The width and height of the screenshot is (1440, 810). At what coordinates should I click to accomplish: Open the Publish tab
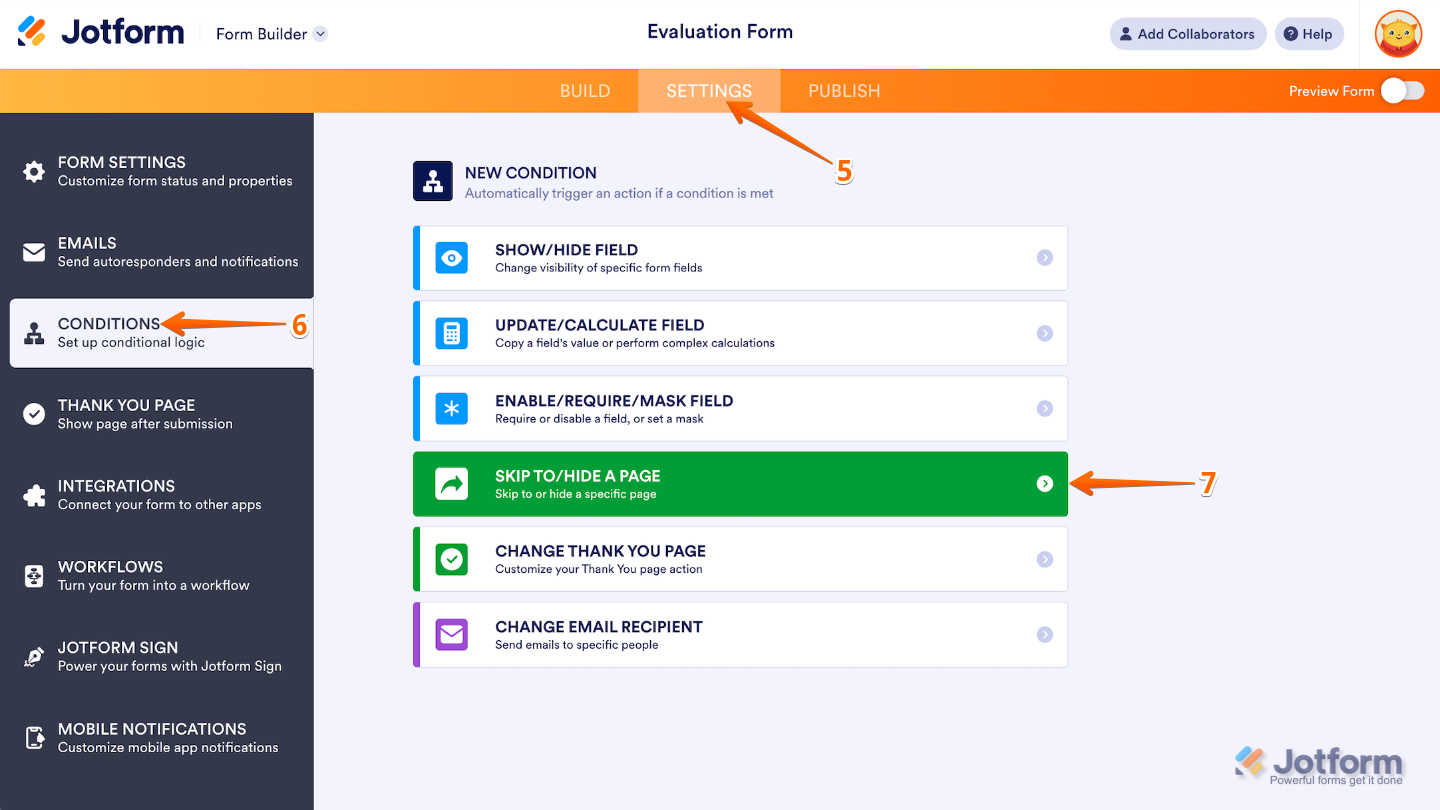843,90
